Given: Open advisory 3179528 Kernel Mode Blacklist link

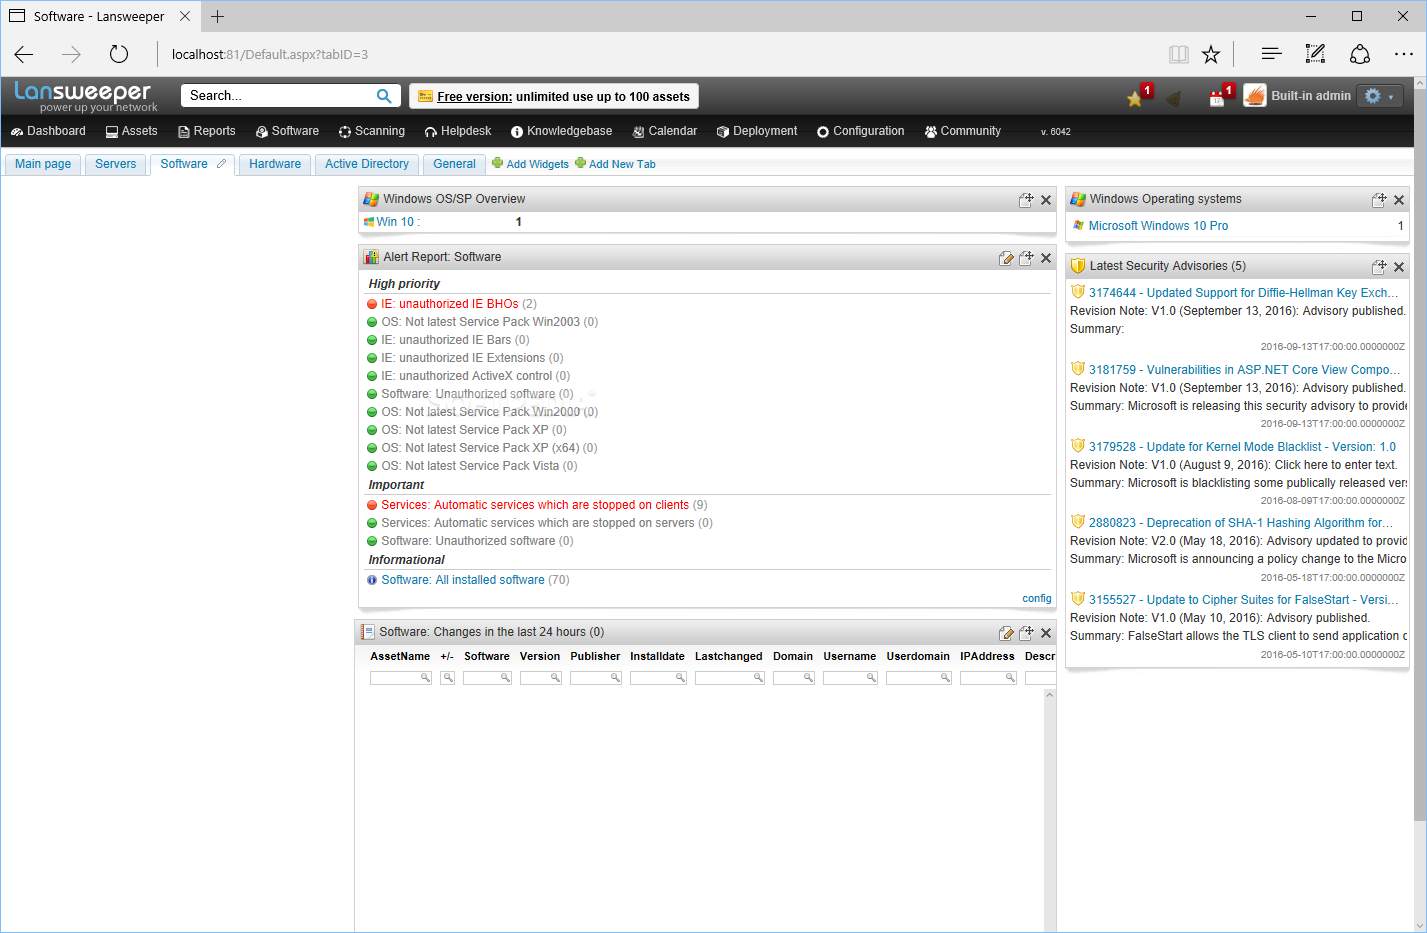Looking at the screenshot, I should [1242, 447].
